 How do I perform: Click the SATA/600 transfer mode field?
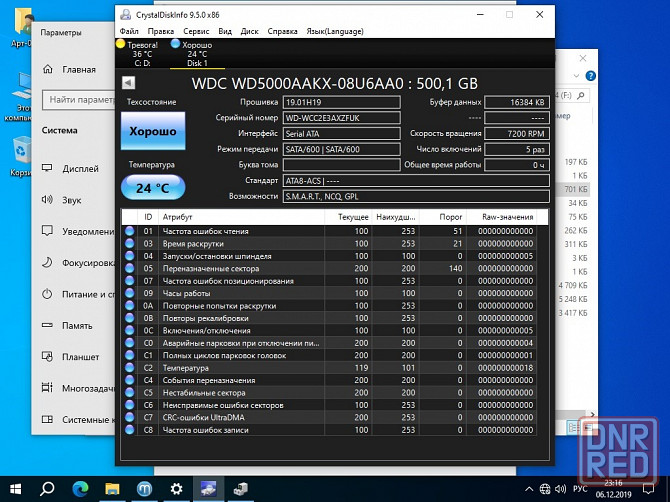341,149
